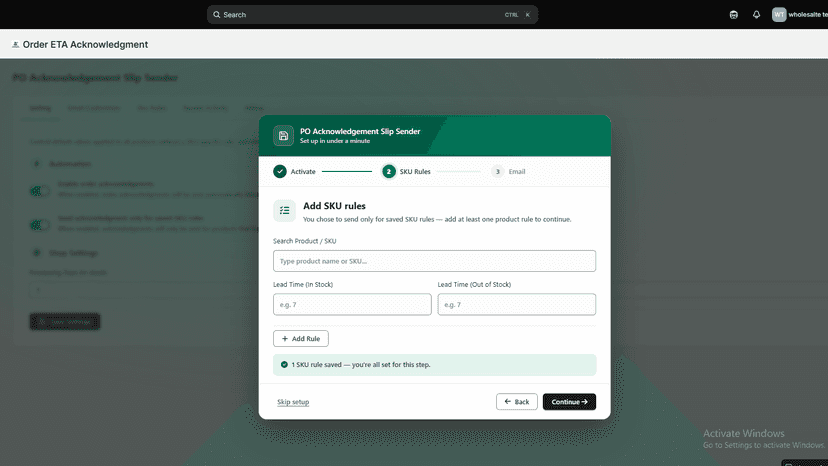The image size is (828, 466).
Task: Click the Order ETA Acknowledgment app icon
Action: coord(15,45)
